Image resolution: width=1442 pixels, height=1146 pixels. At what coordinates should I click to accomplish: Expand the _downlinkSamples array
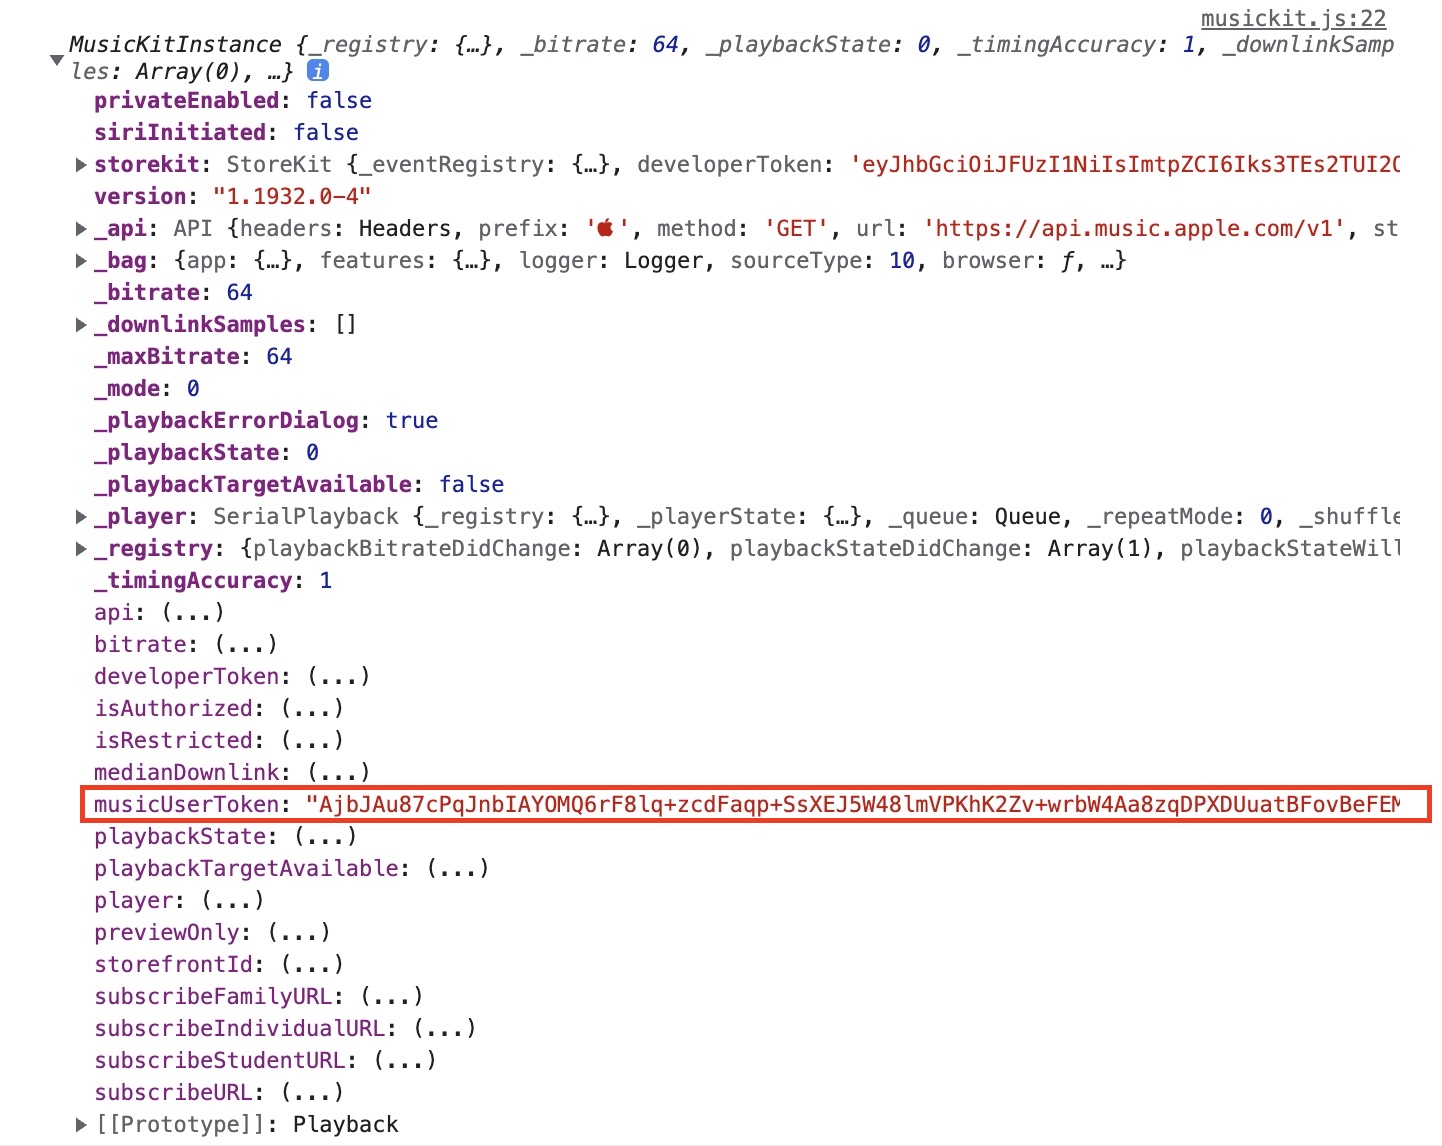82,324
